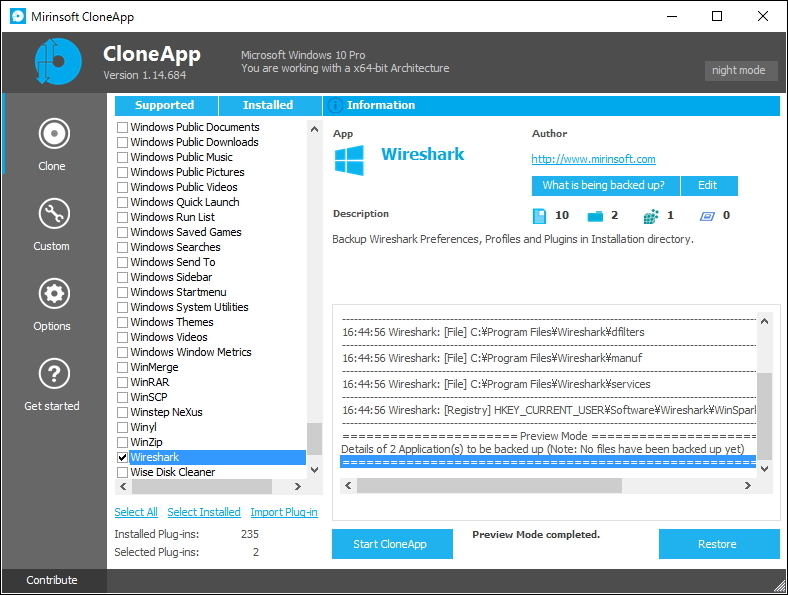Click What is being backed up? button

pos(605,185)
